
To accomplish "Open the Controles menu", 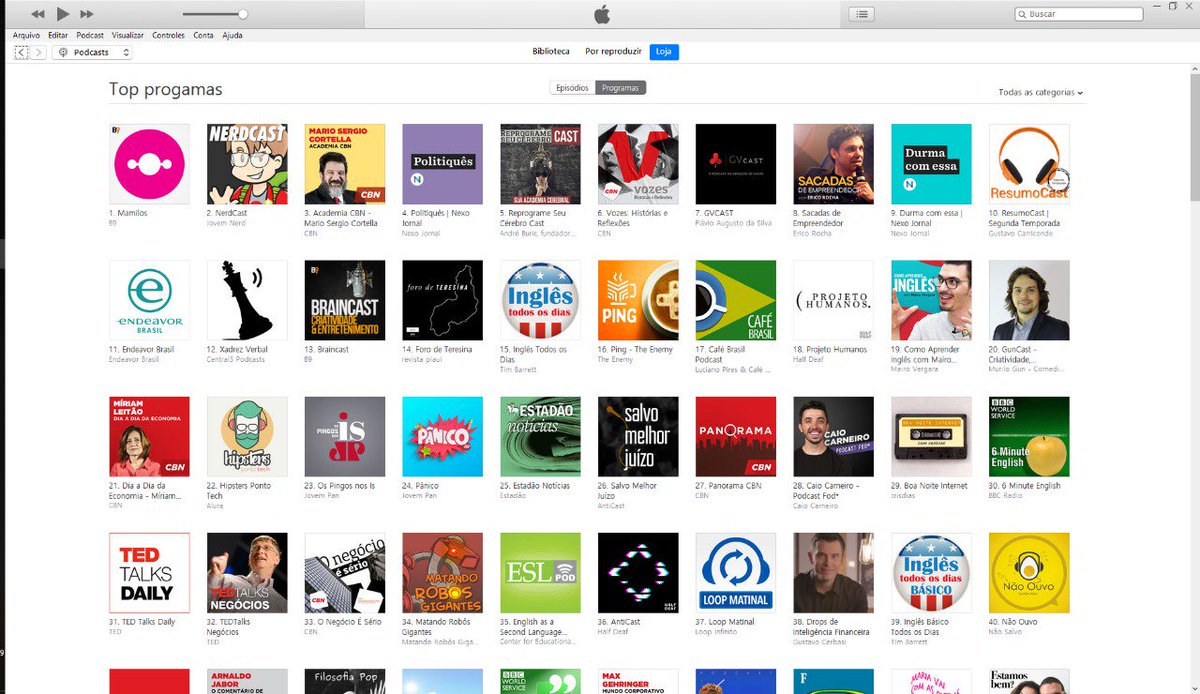I will coord(169,35).
